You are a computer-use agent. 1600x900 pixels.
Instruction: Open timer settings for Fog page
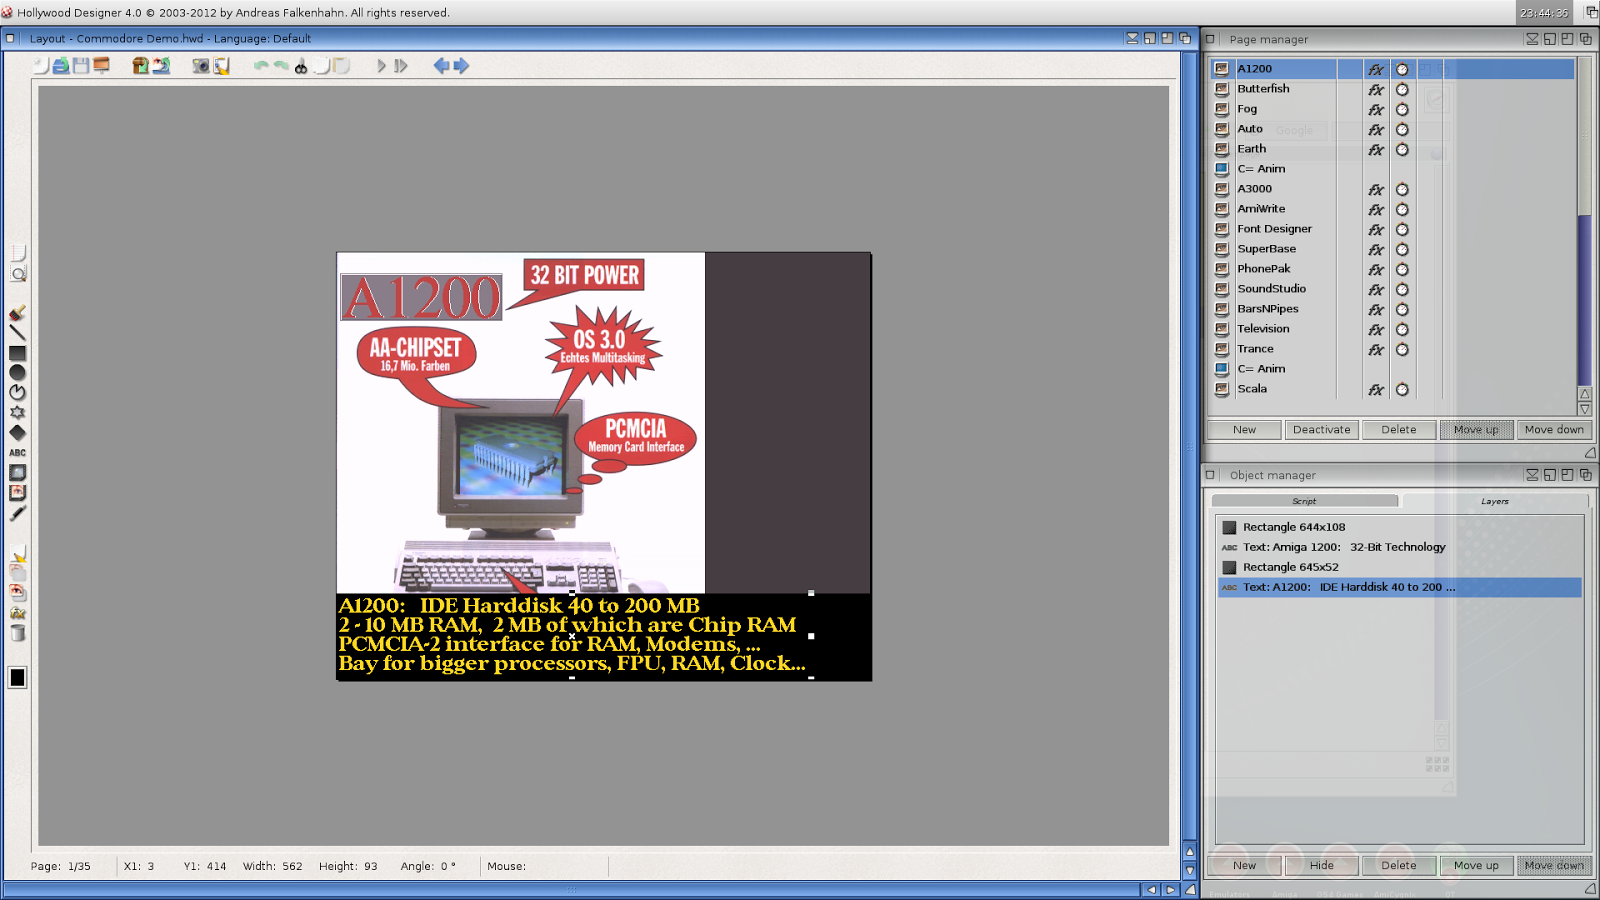[x=1402, y=109]
